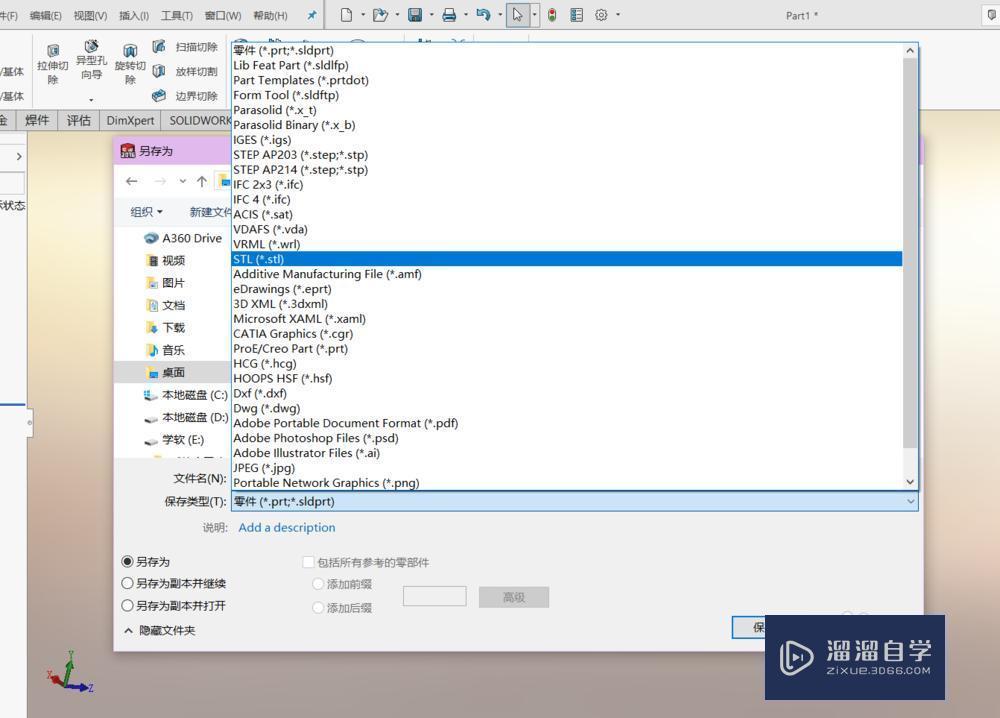Select 另存为副本并继续 radio button
Image resolution: width=1000 pixels, height=718 pixels.
[128, 583]
